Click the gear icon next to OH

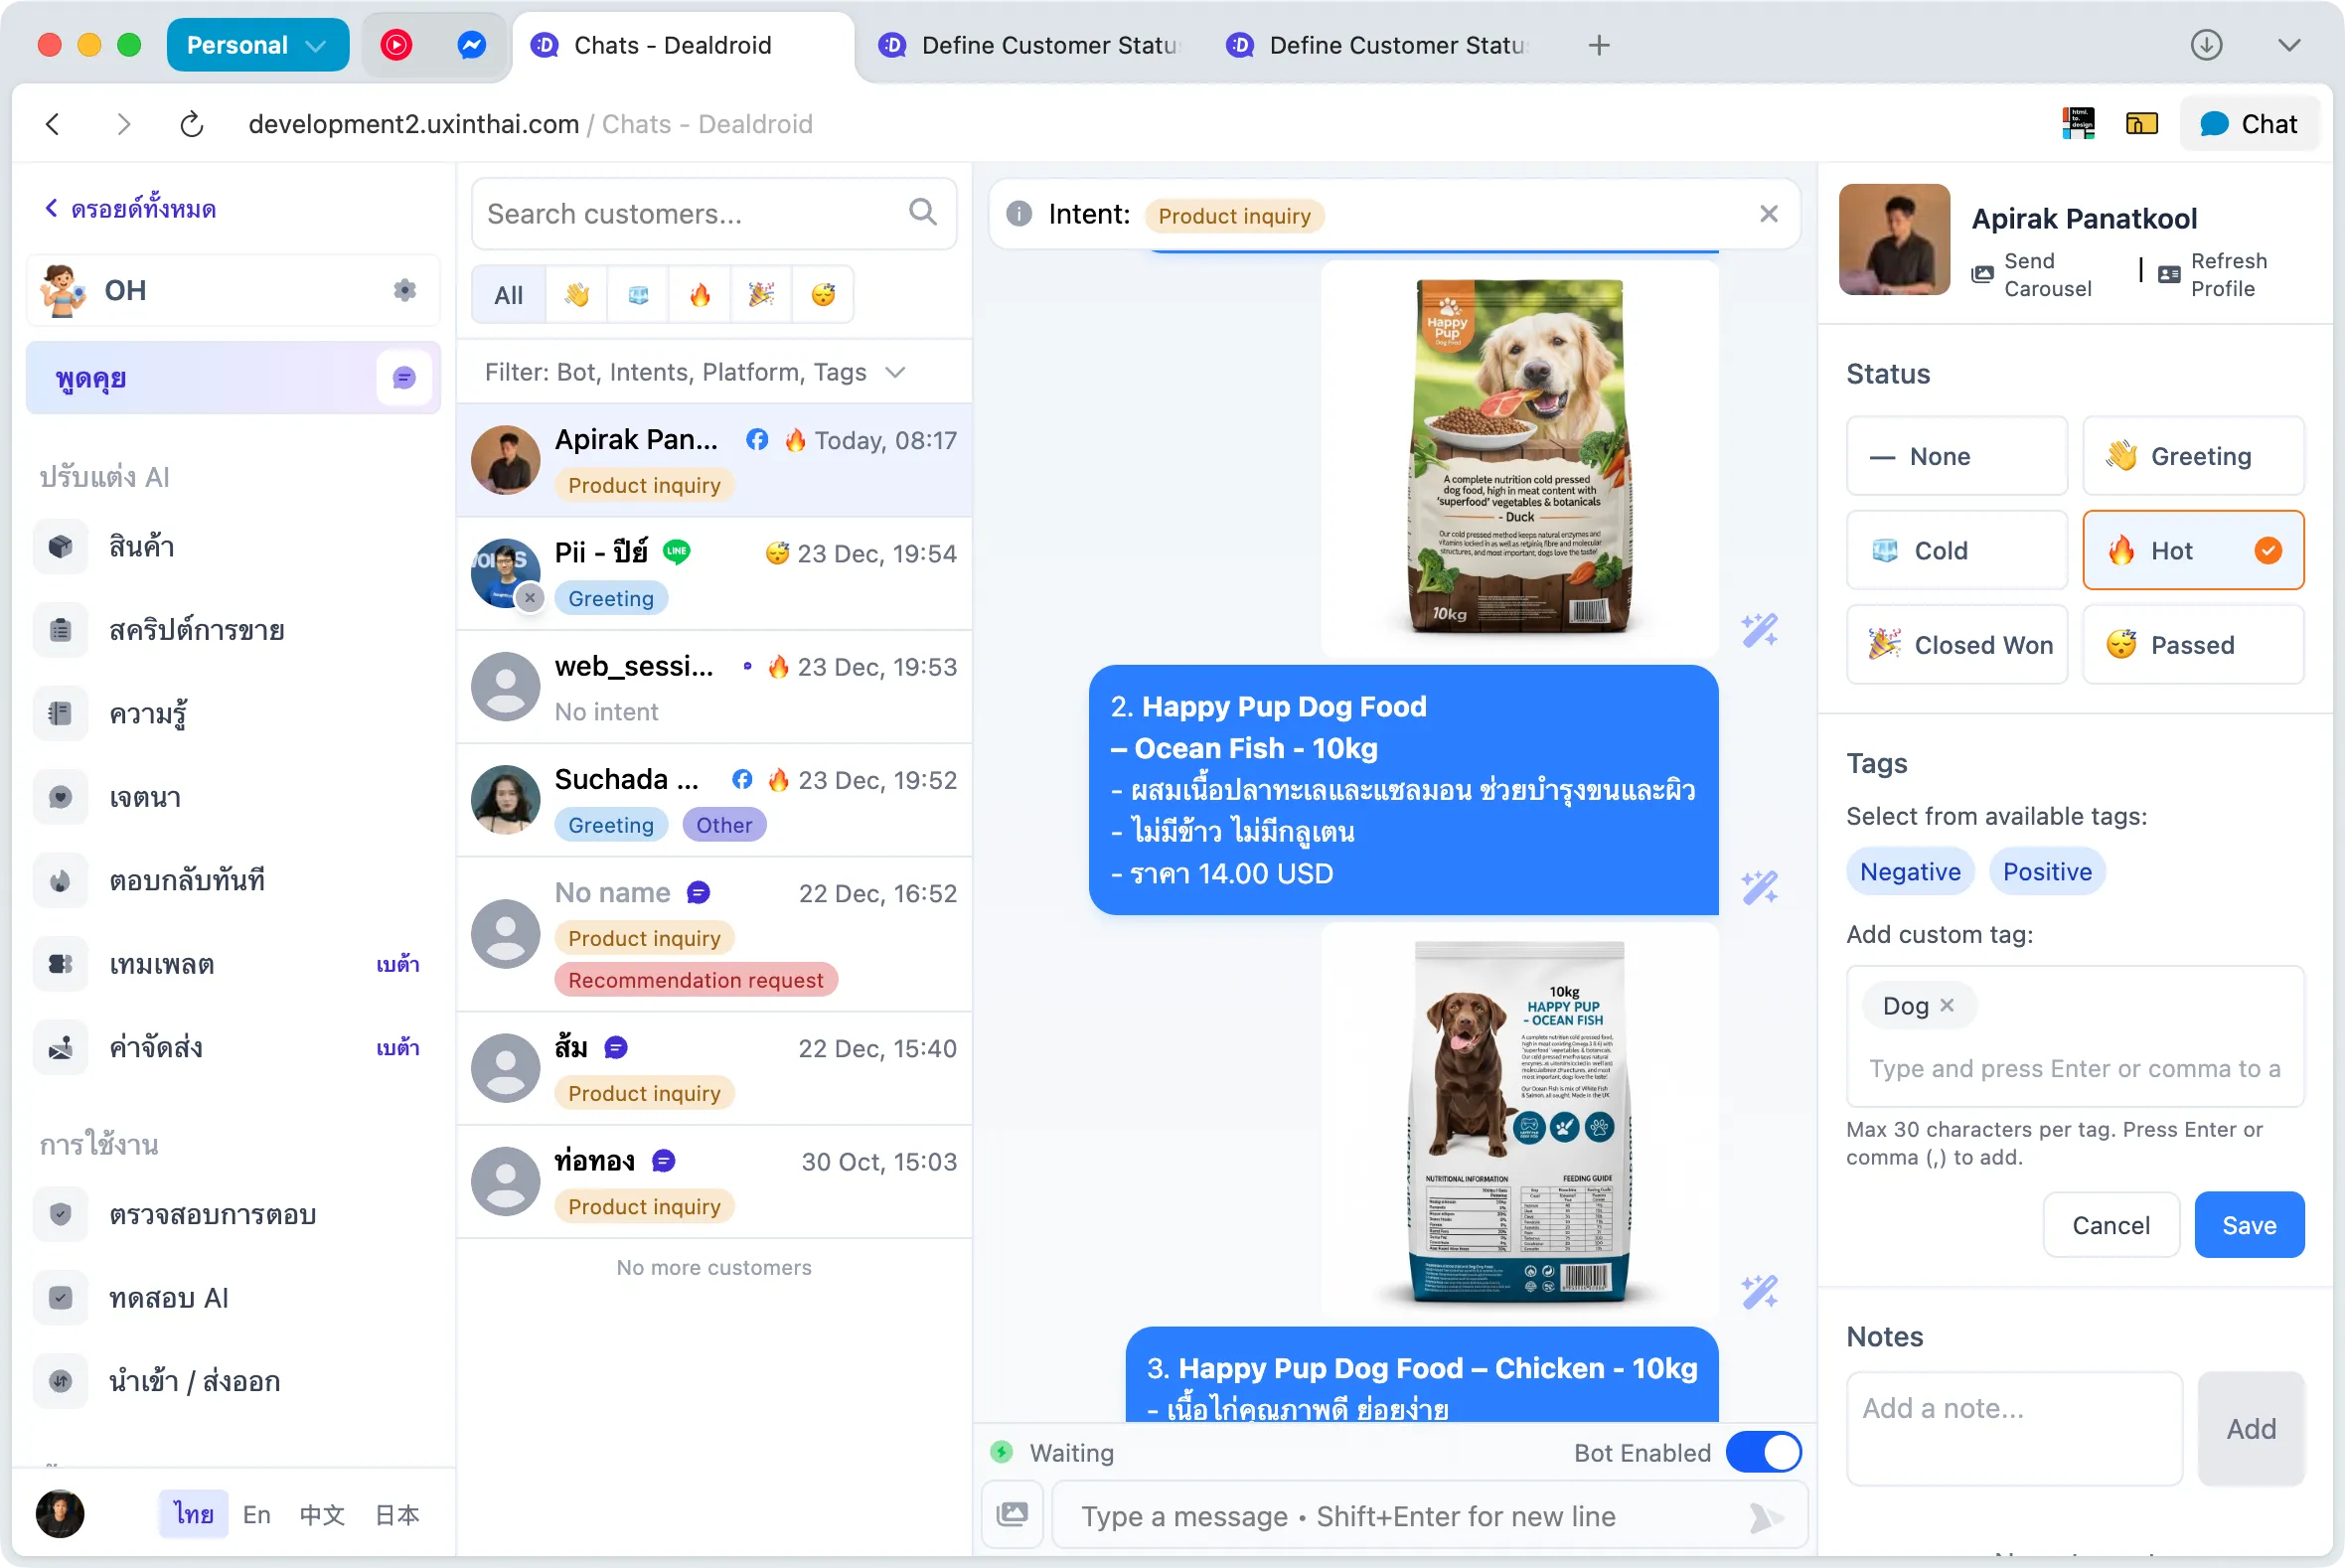tap(404, 290)
